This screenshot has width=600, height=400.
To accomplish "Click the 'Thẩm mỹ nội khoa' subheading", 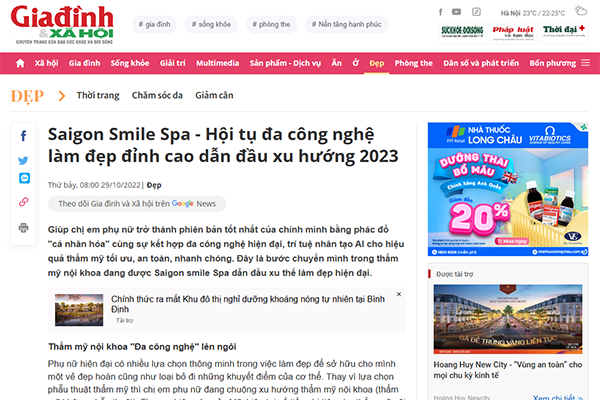I will [142, 347].
